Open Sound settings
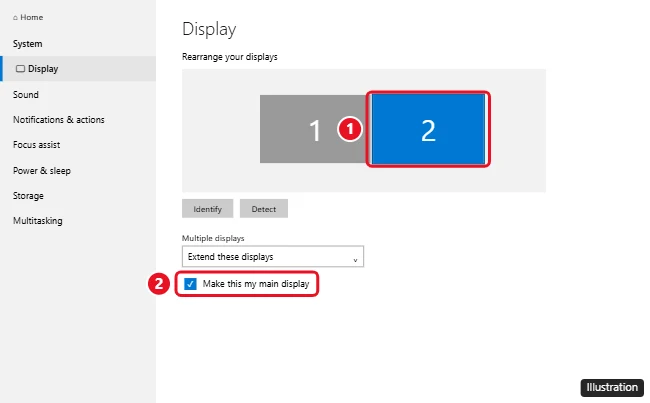This screenshot has width=650, height=403. 26,95
